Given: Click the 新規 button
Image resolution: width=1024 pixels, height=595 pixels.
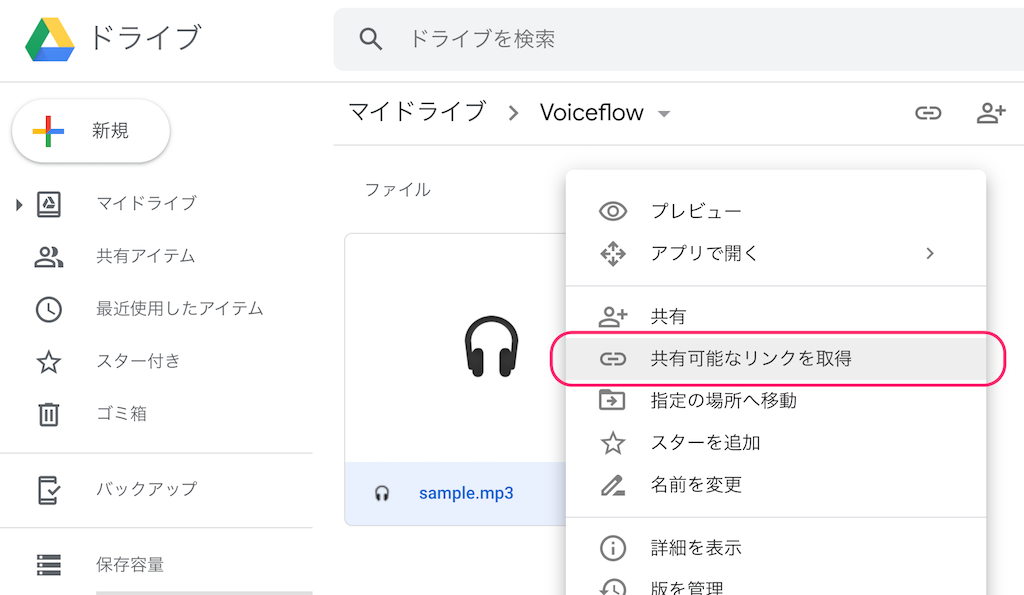Looking at the screenshot, I should click(91, 131).
